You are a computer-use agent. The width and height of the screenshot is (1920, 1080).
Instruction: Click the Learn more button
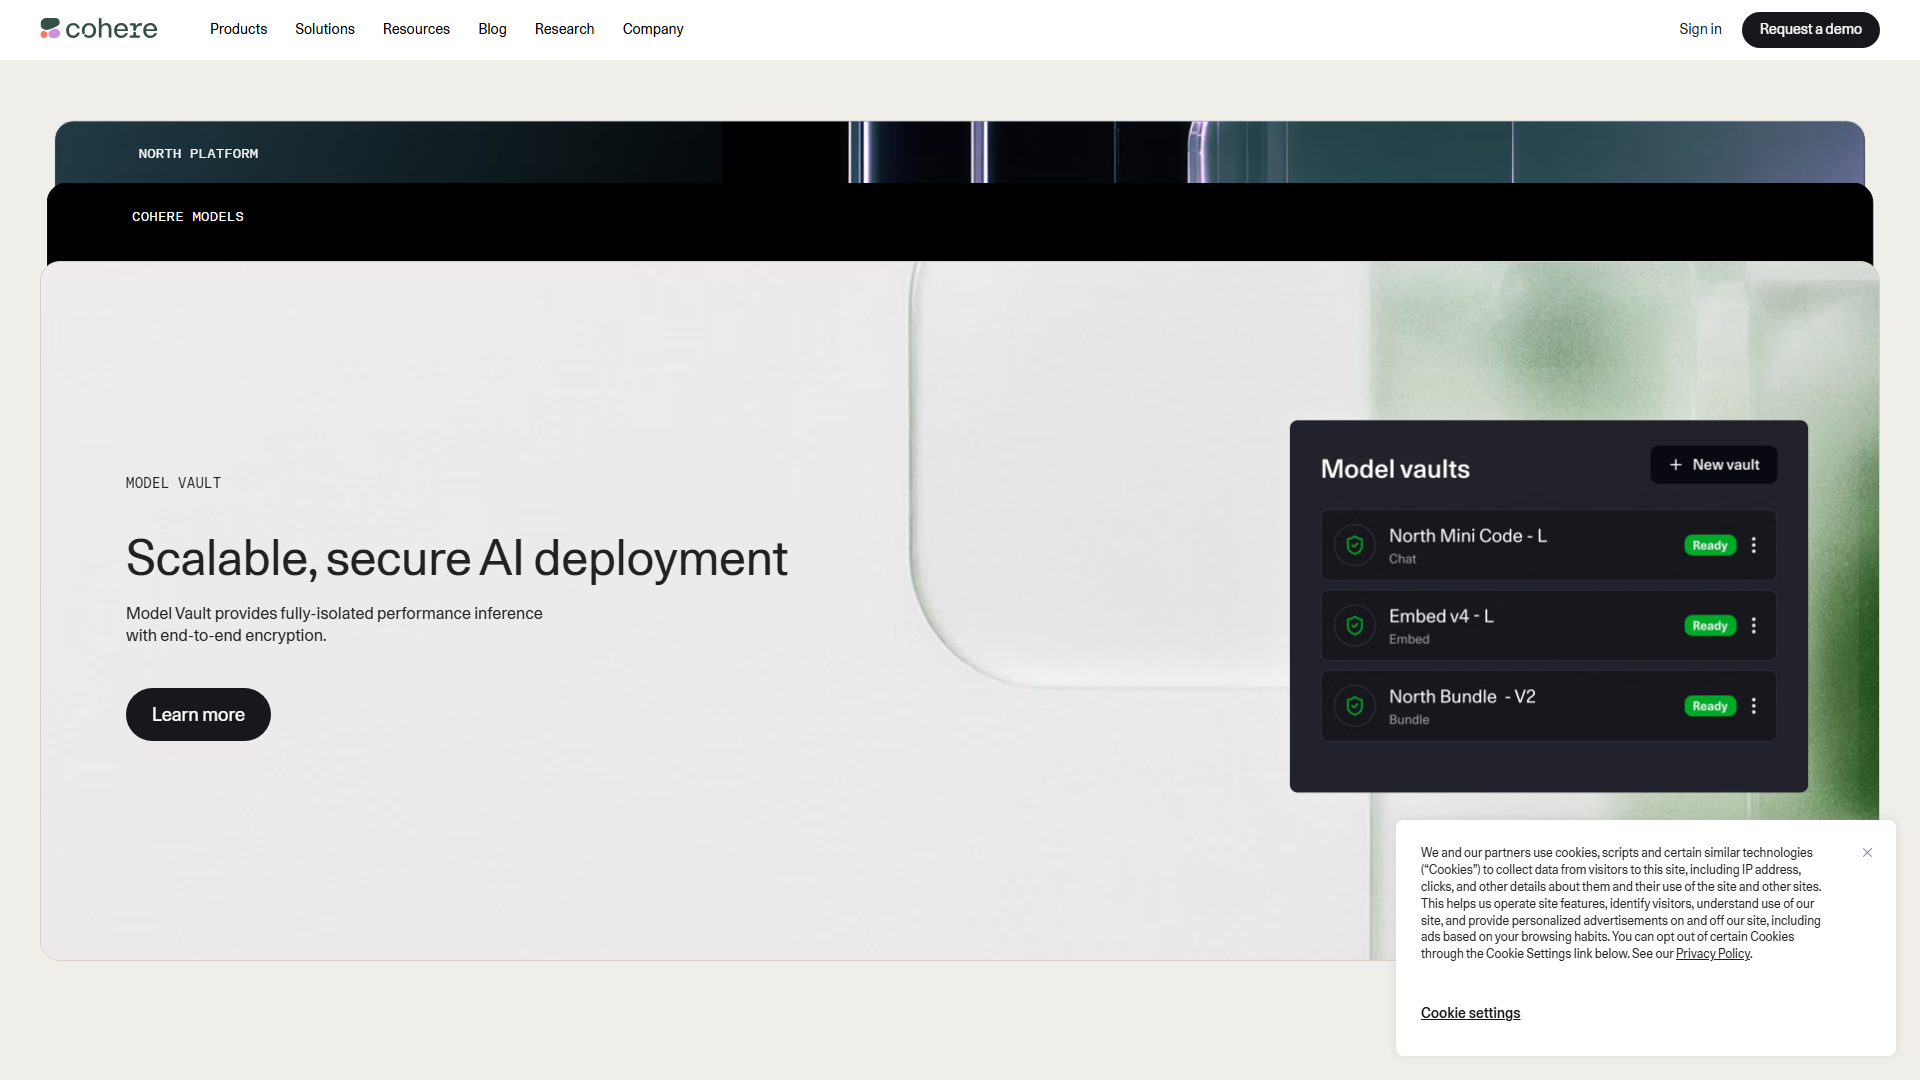[198, 714]
